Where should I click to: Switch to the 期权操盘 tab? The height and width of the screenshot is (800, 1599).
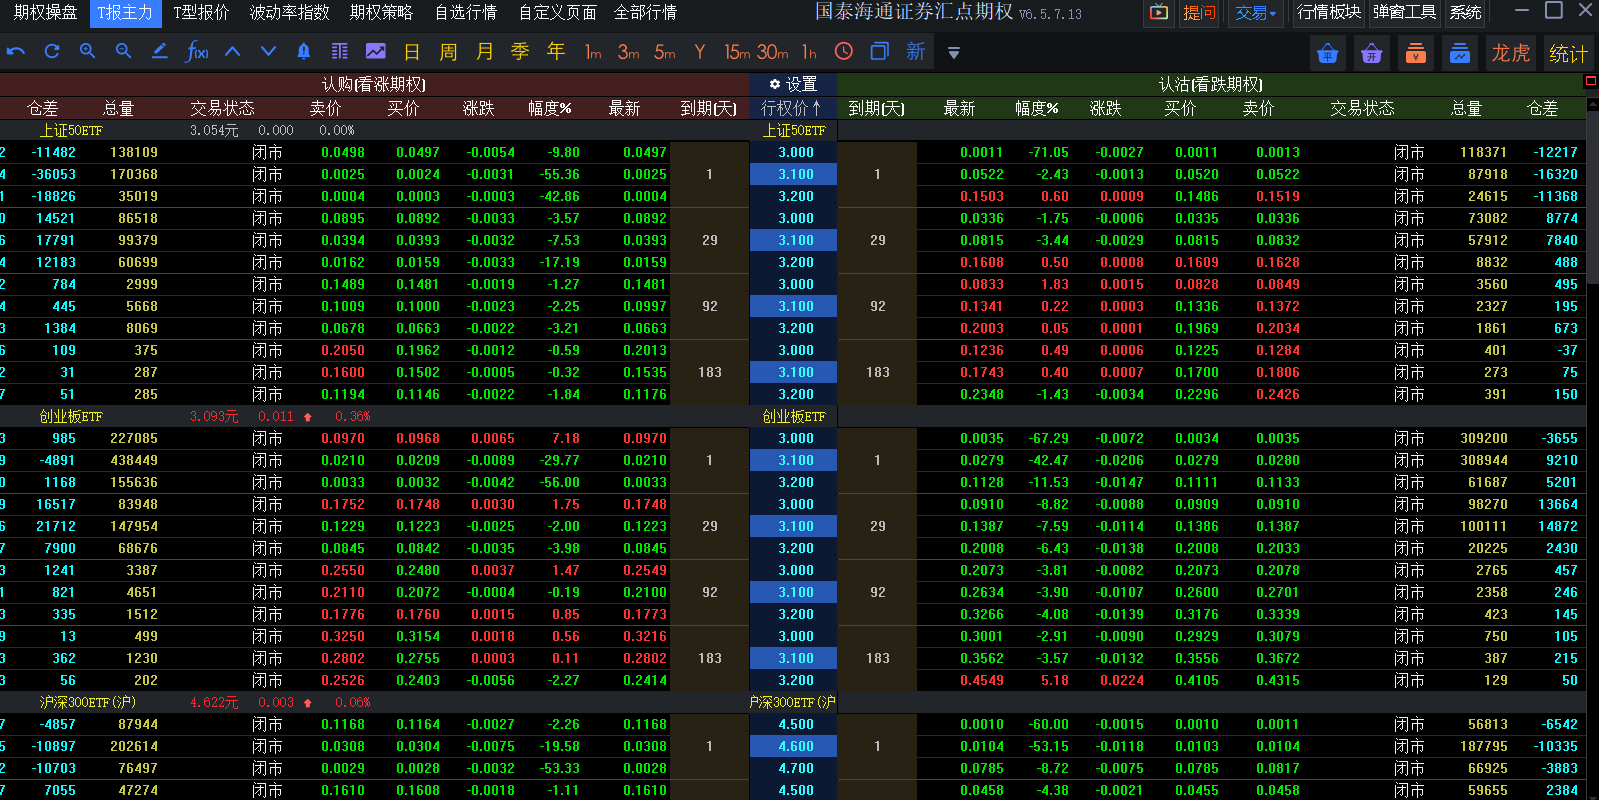(45, 12)
